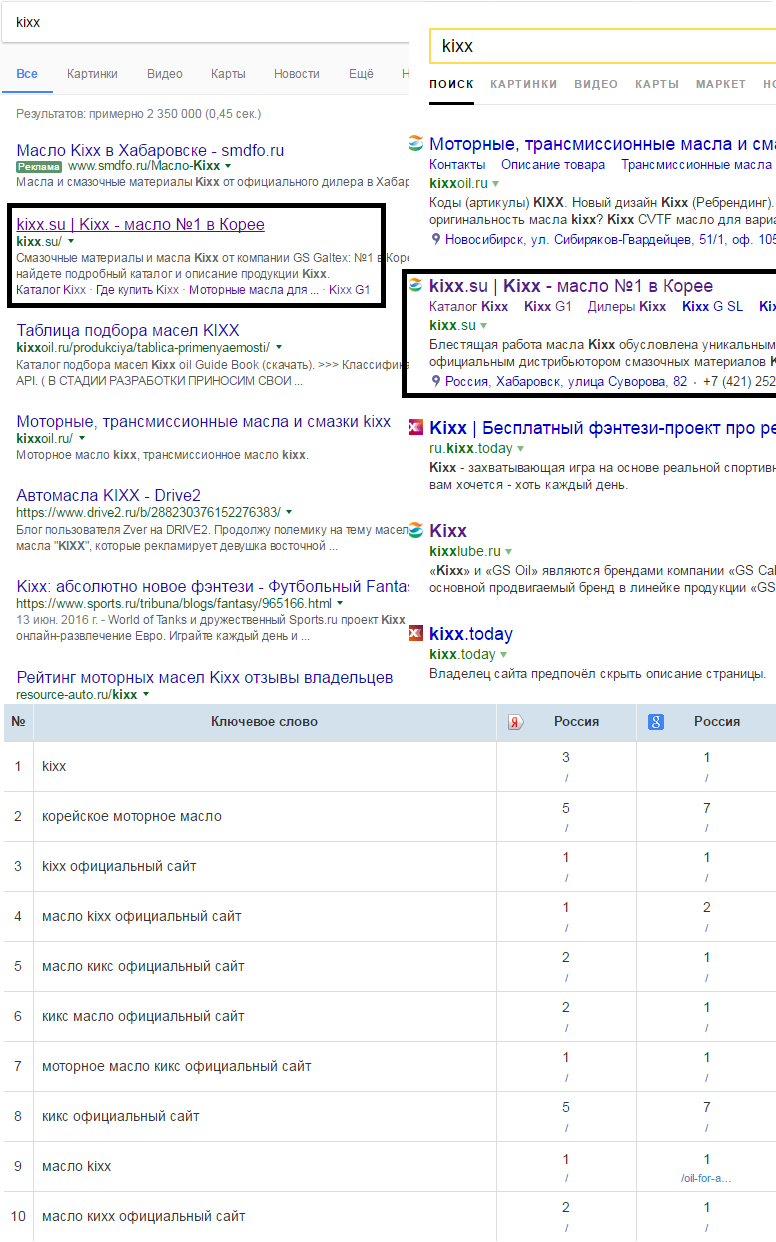Open dropdown arrow after www.smdfo.ru URL
Image resolution: width=776 pixels, height=1242 pixels.
229,166
